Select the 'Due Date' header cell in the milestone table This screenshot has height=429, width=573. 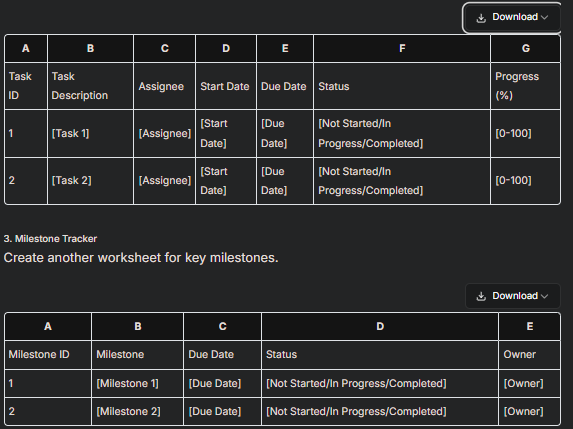click(222, 354)
